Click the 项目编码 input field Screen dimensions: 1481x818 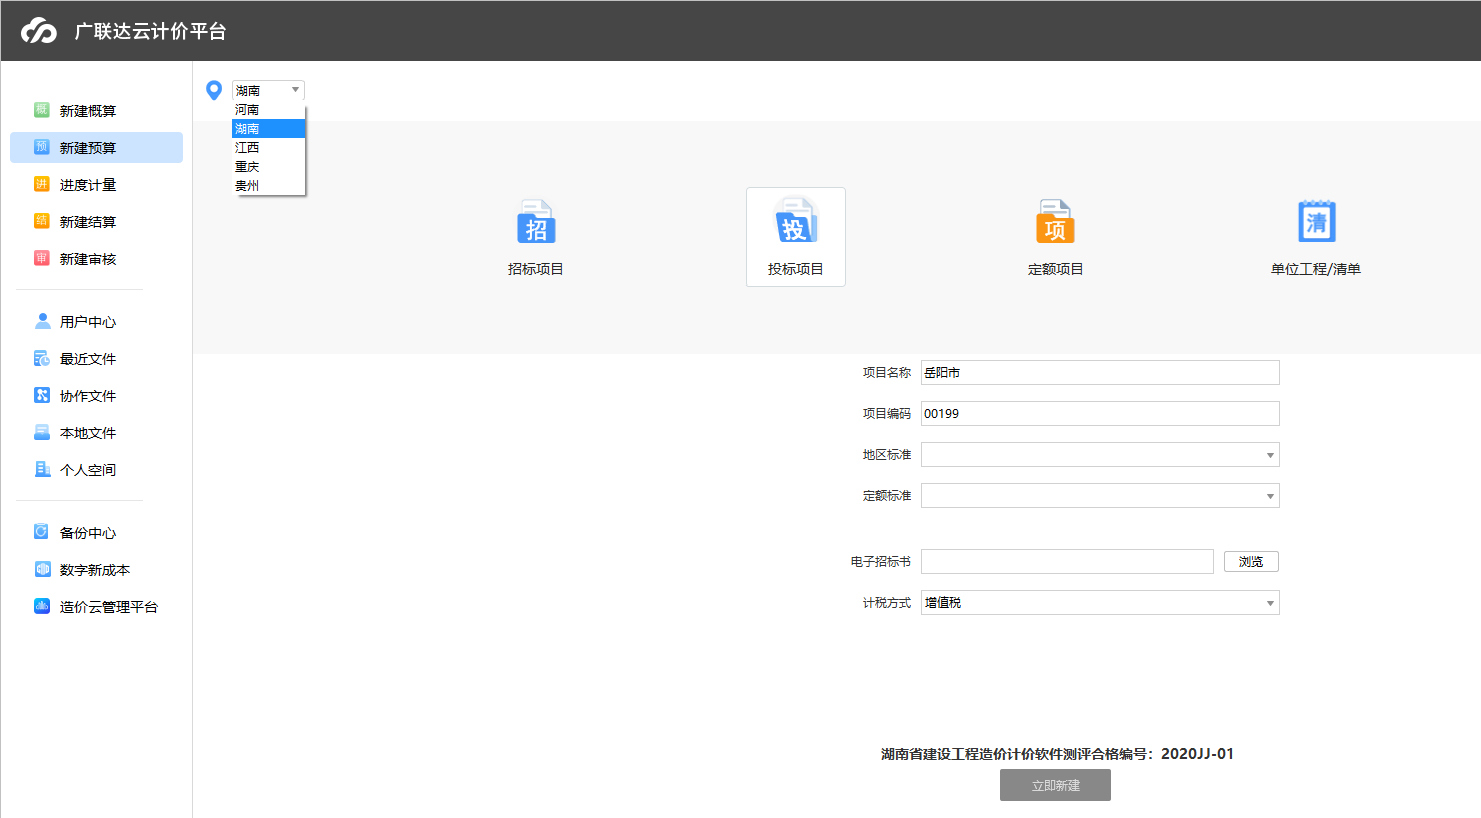point(1100,414)
